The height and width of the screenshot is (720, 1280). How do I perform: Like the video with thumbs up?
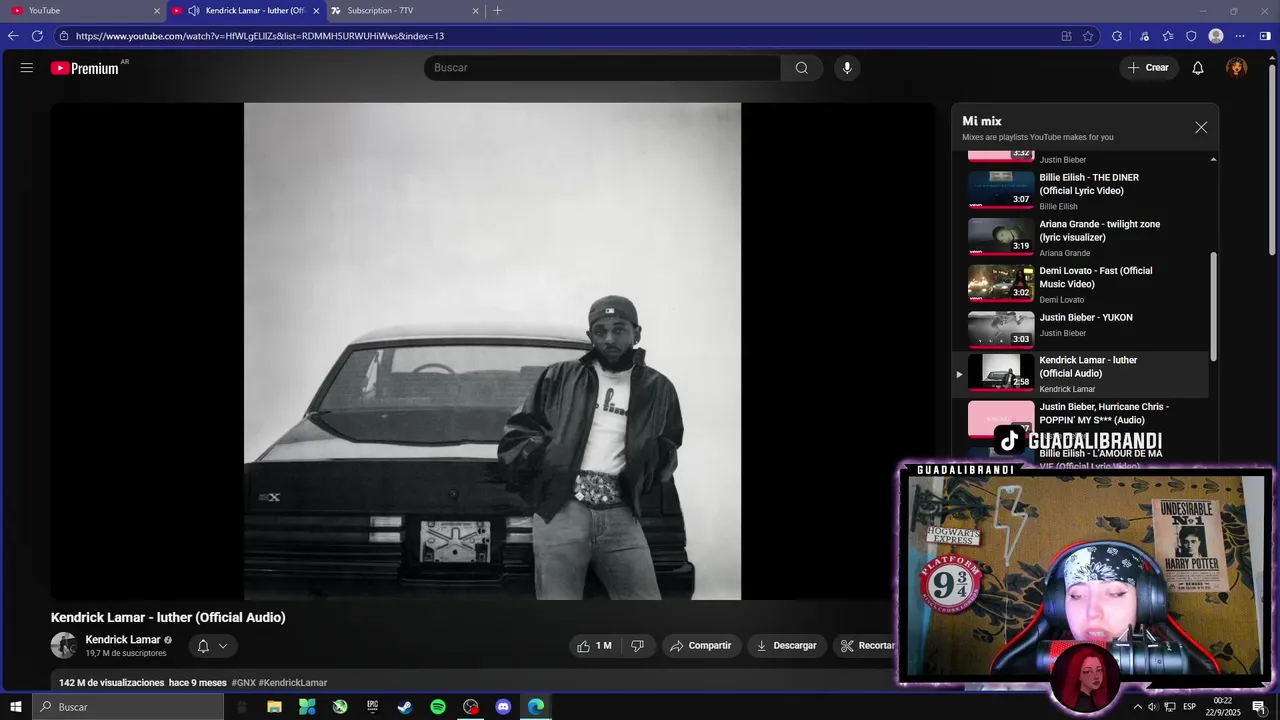[595, 646]
